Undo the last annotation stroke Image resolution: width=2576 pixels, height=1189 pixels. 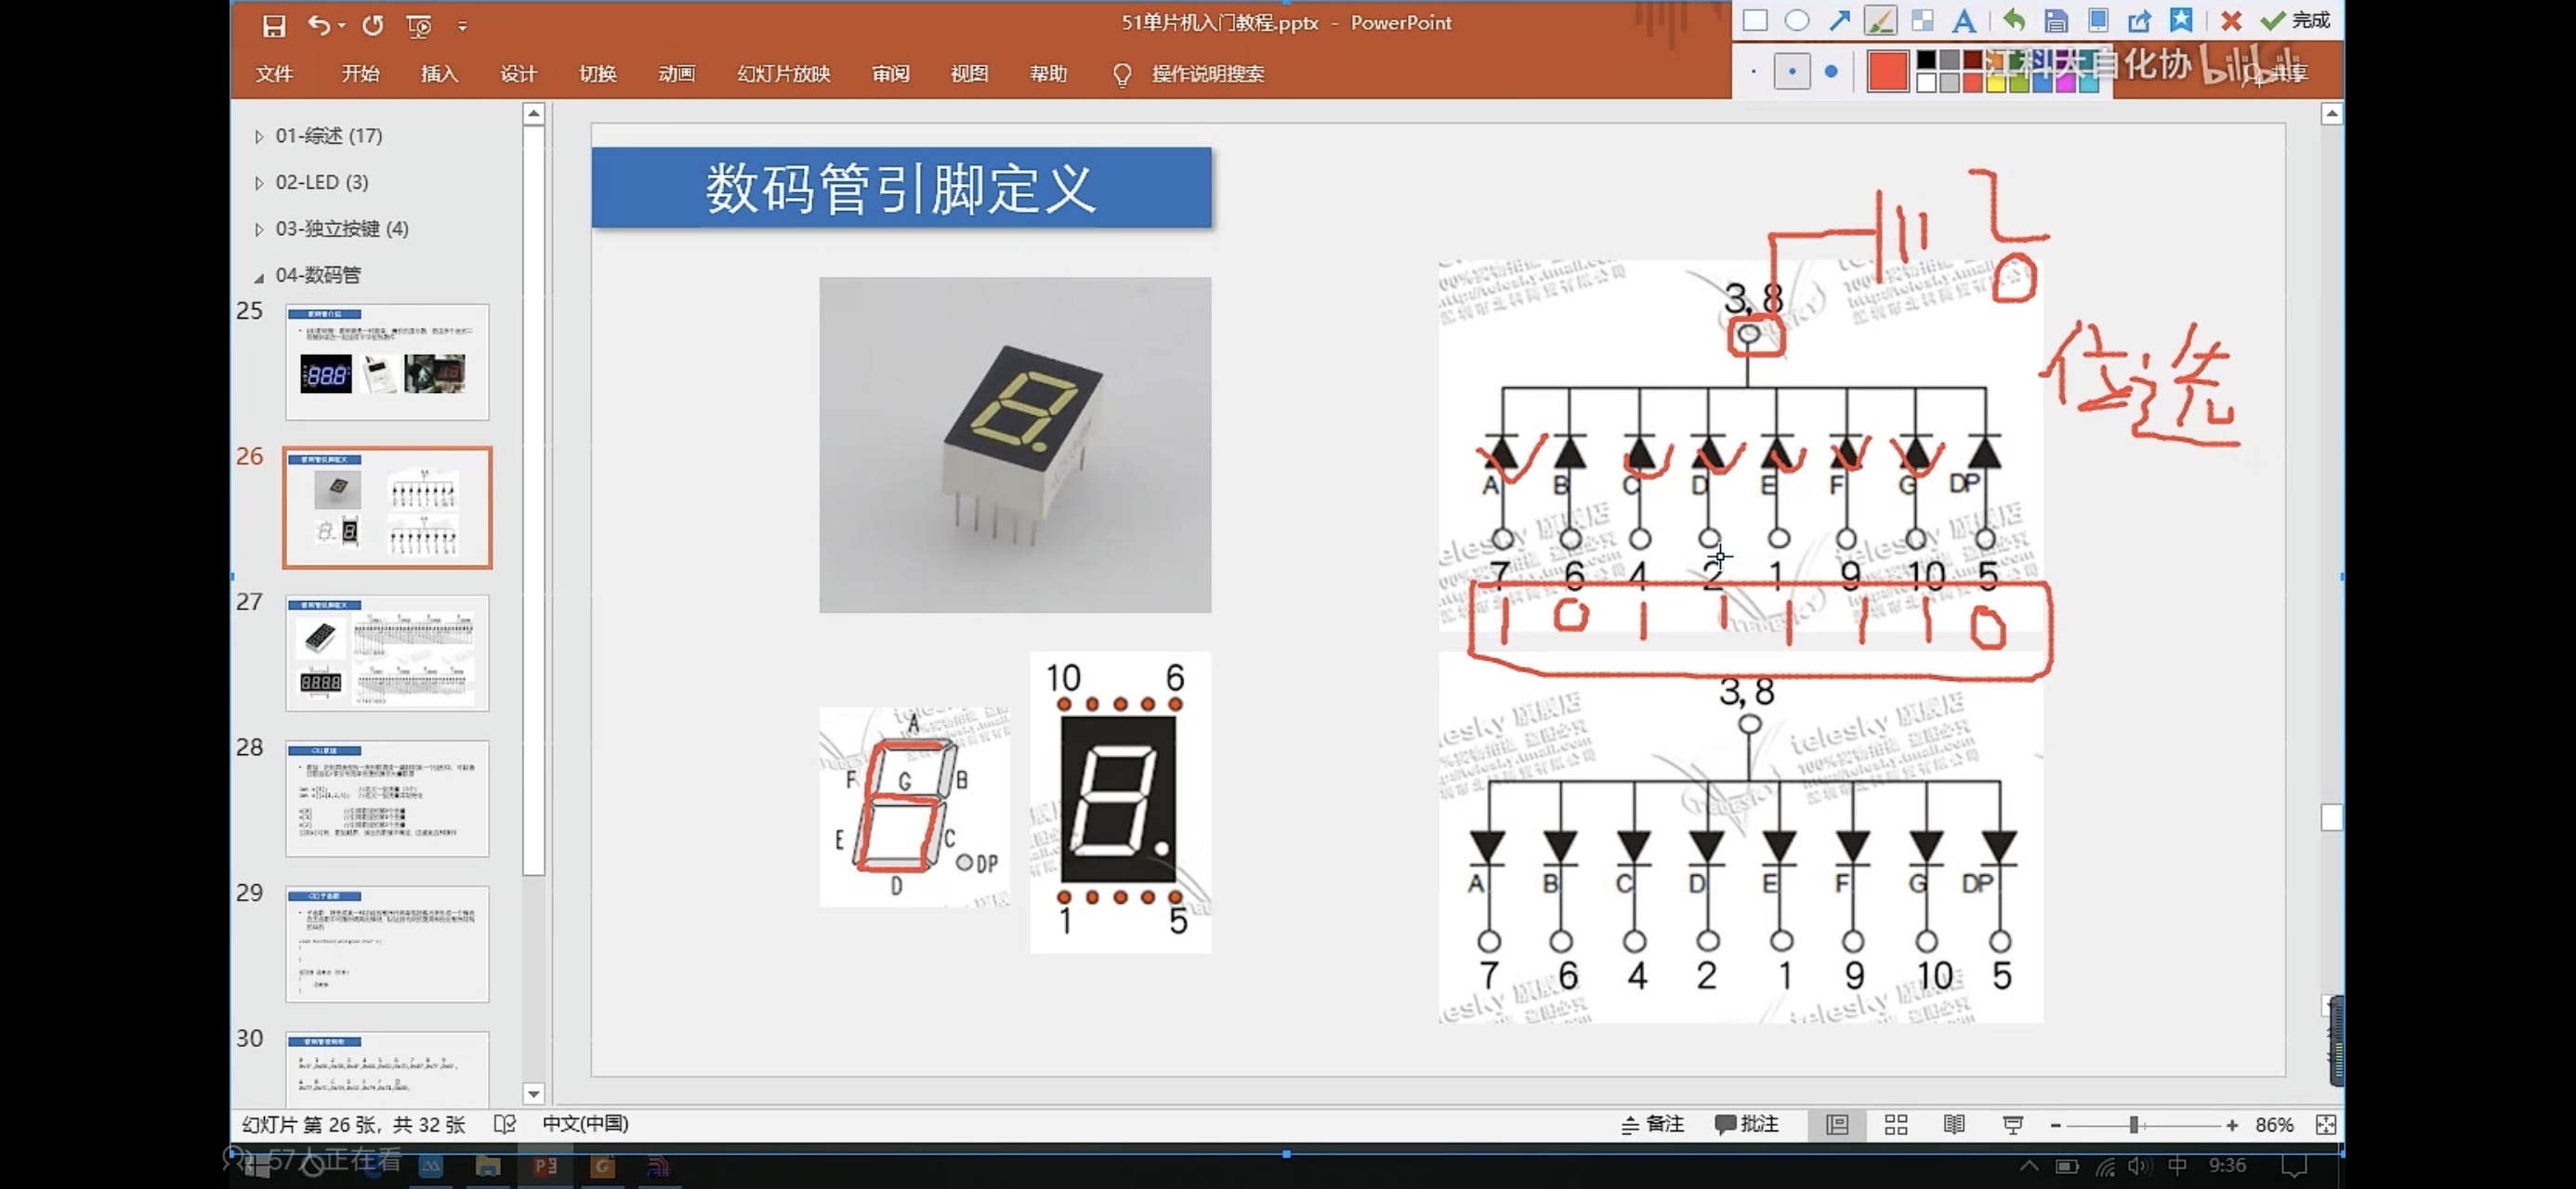click(2013, 21)
